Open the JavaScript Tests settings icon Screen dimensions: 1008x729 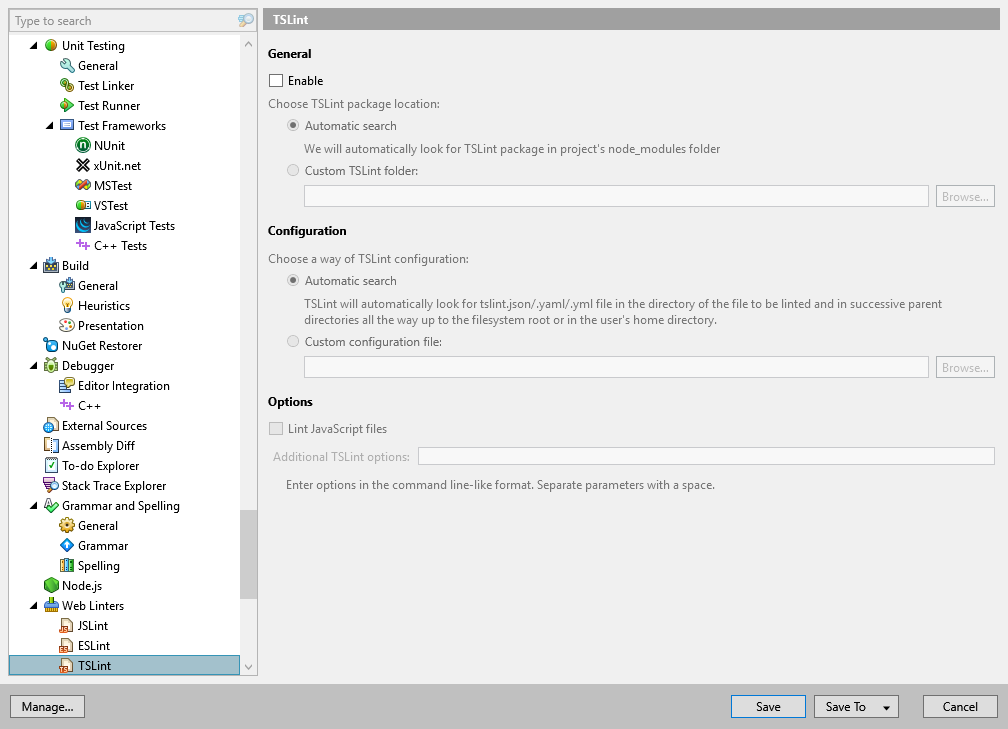pyautogui.click(x=82, y=225)
